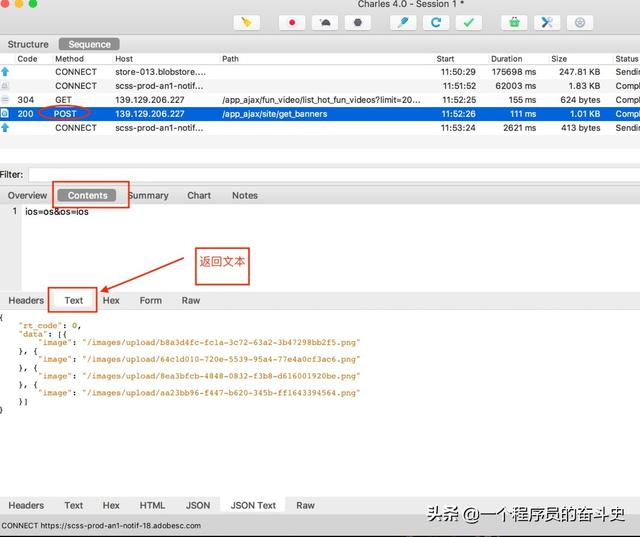640x537 pixels.
Task: Click into the Filter text field
Action: click(334, 175)
